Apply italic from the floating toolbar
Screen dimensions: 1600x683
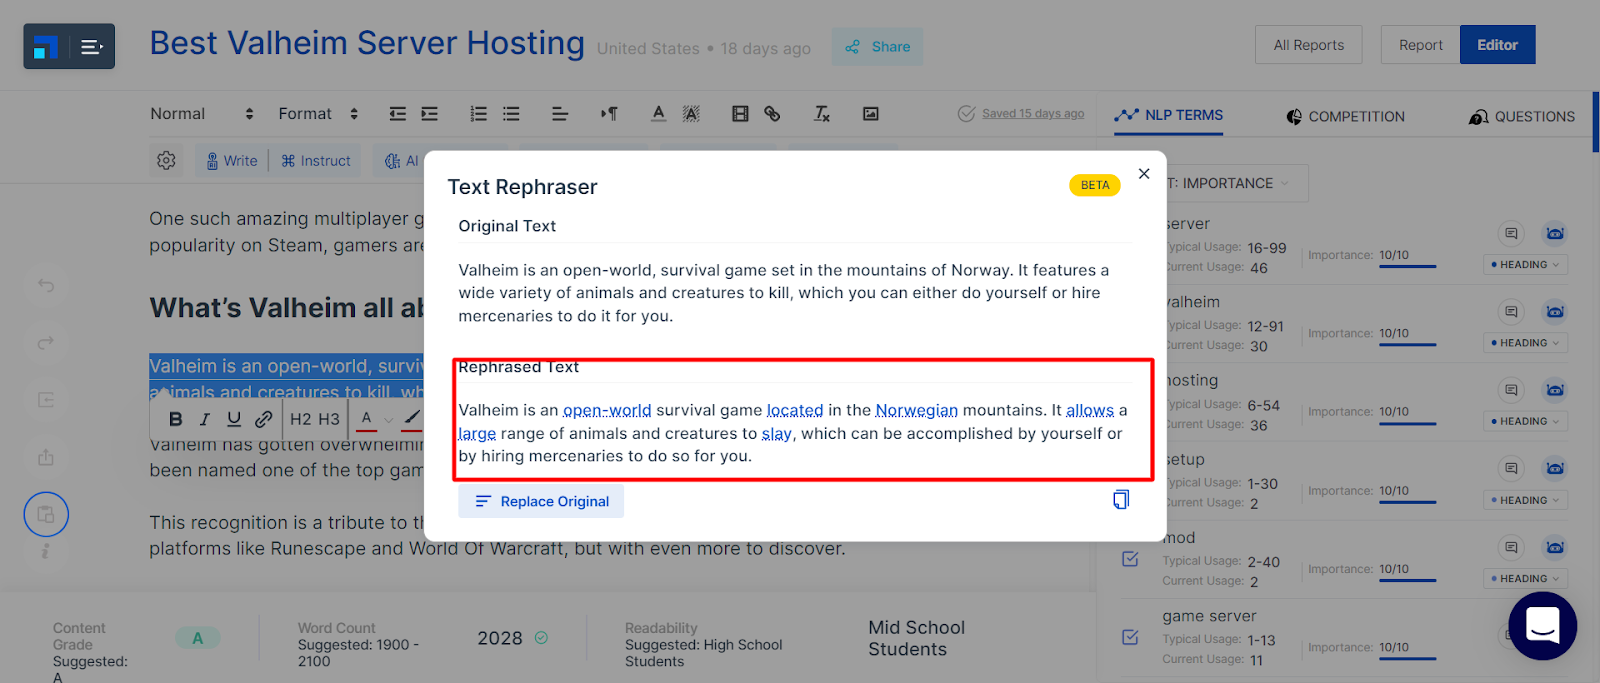(204, 419)
